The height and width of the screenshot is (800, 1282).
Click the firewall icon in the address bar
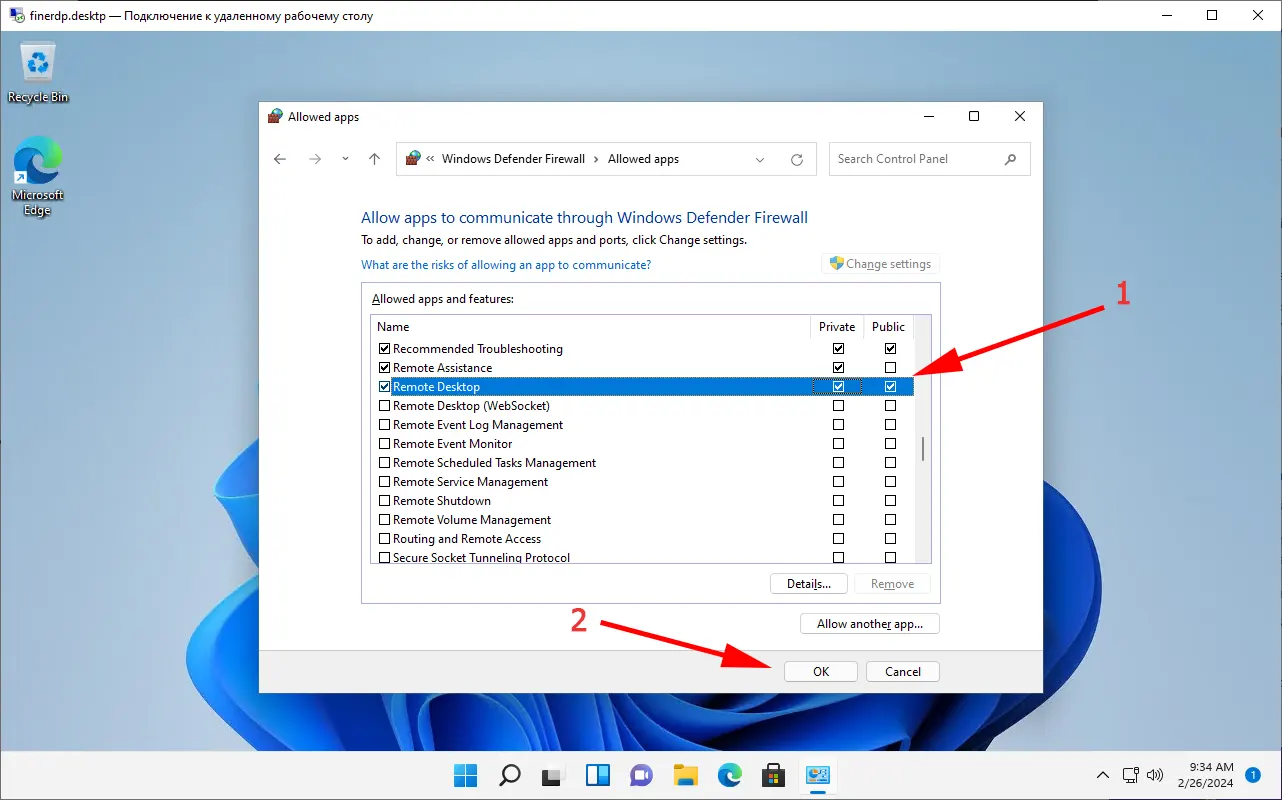(x=412, y=158)
